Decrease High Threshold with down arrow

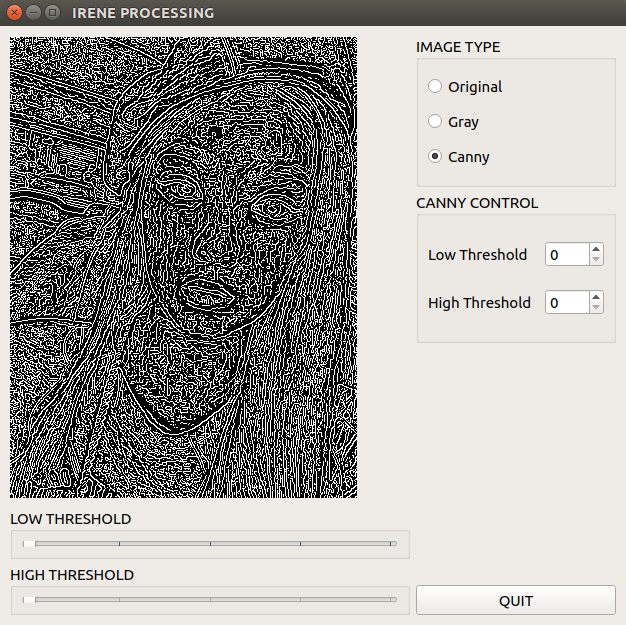click(x=596, y=308)
